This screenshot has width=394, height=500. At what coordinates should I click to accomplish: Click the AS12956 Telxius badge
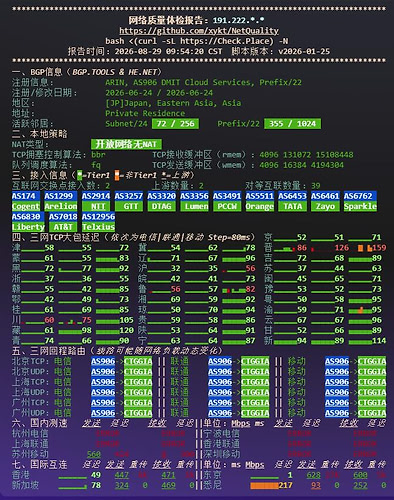[x=98, y=222]
